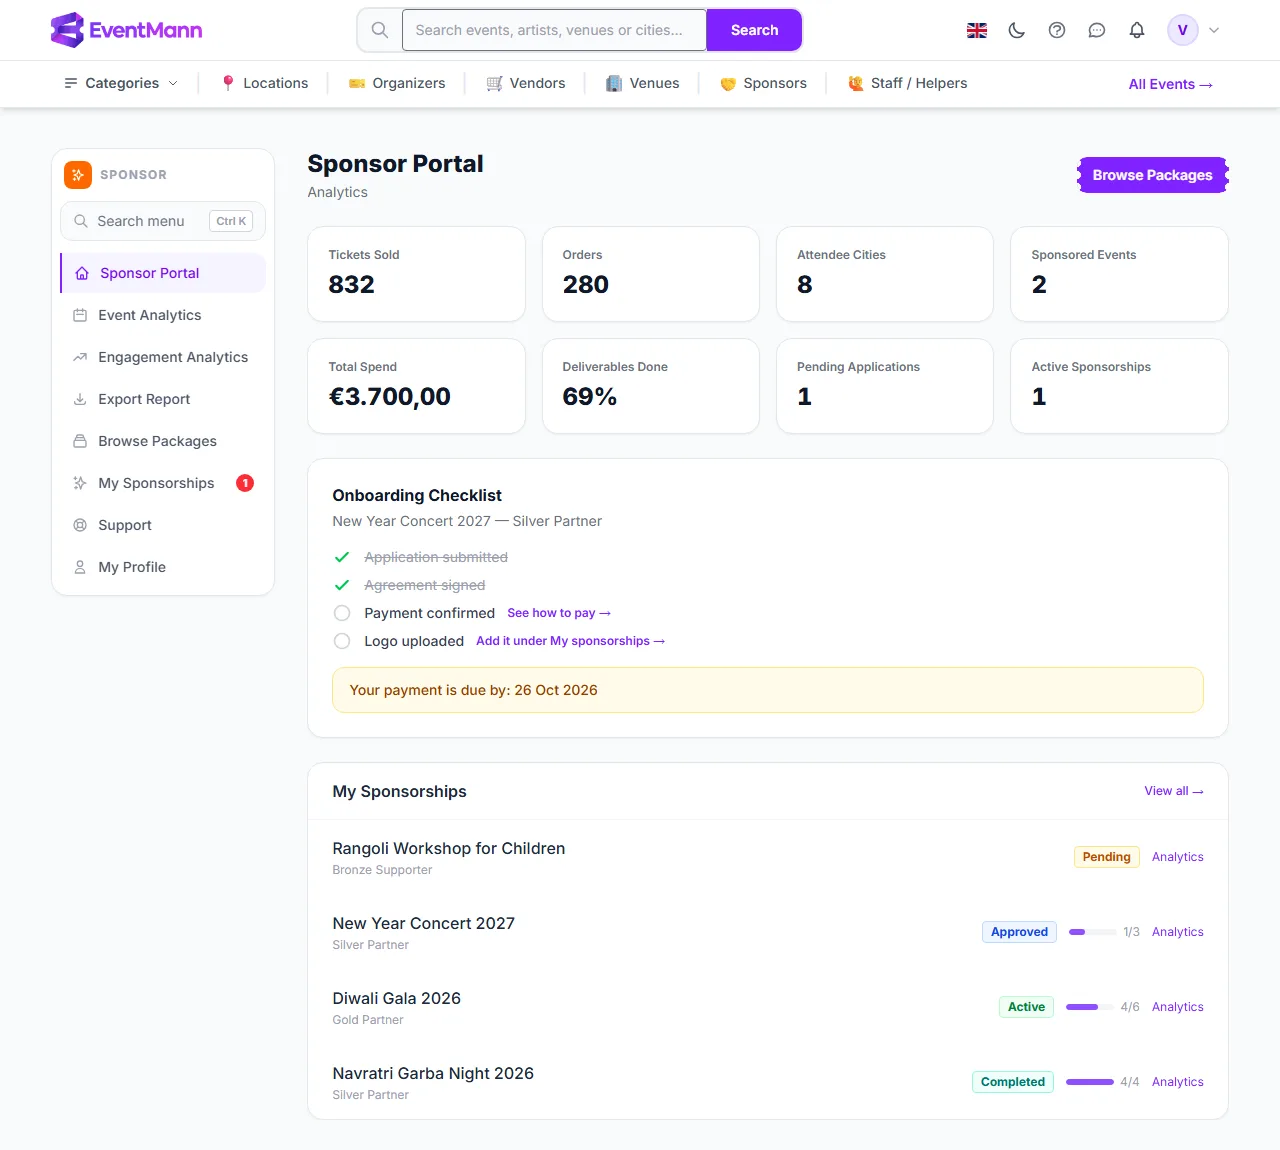Image resolution: width=1280 pixels, height=1150 pixels.
Task: Switch language via the UK flag icon
Action: click(977, 30)
